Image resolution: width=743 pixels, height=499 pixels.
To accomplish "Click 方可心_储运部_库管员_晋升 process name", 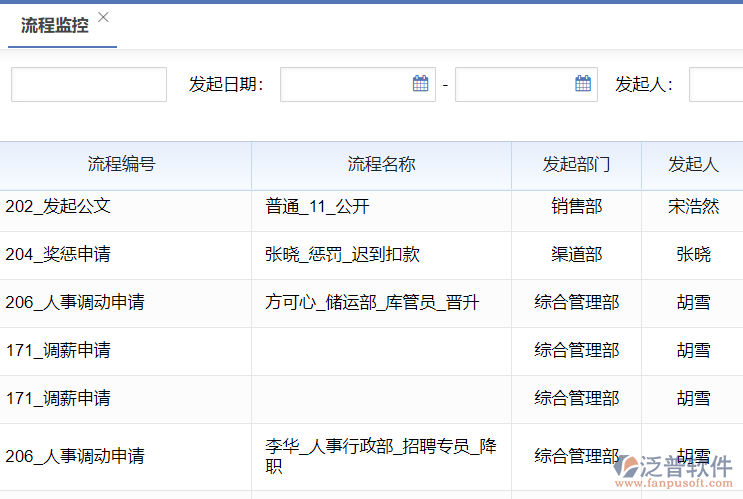I will click(372, 302).
